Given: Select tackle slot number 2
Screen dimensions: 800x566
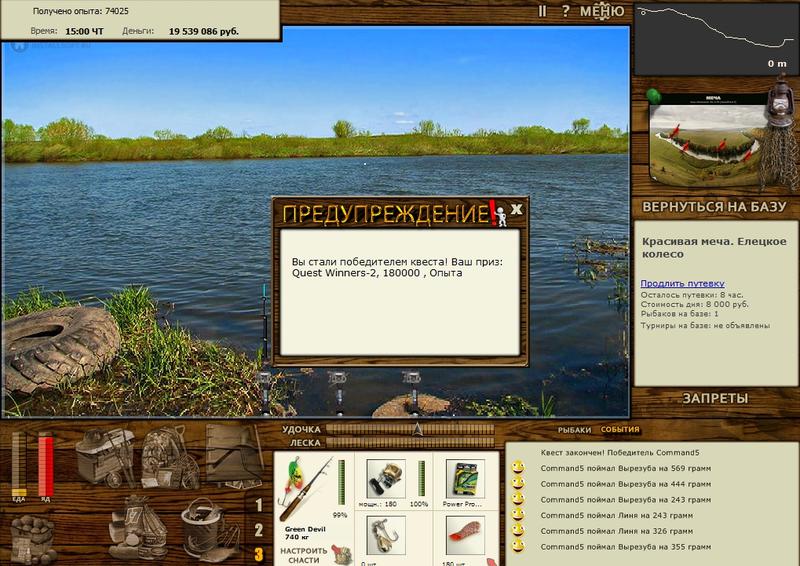Looking at the screenshot, I should 259,530.
